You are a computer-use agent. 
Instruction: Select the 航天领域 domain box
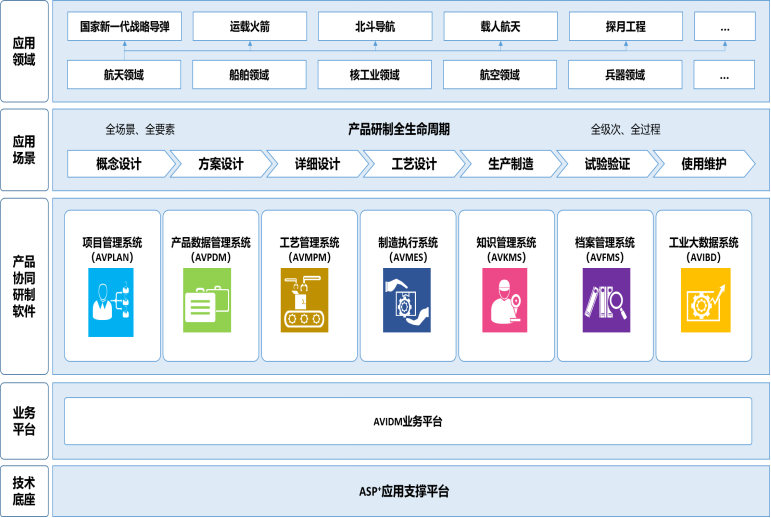pyautogui.click(x=125, y=75)
